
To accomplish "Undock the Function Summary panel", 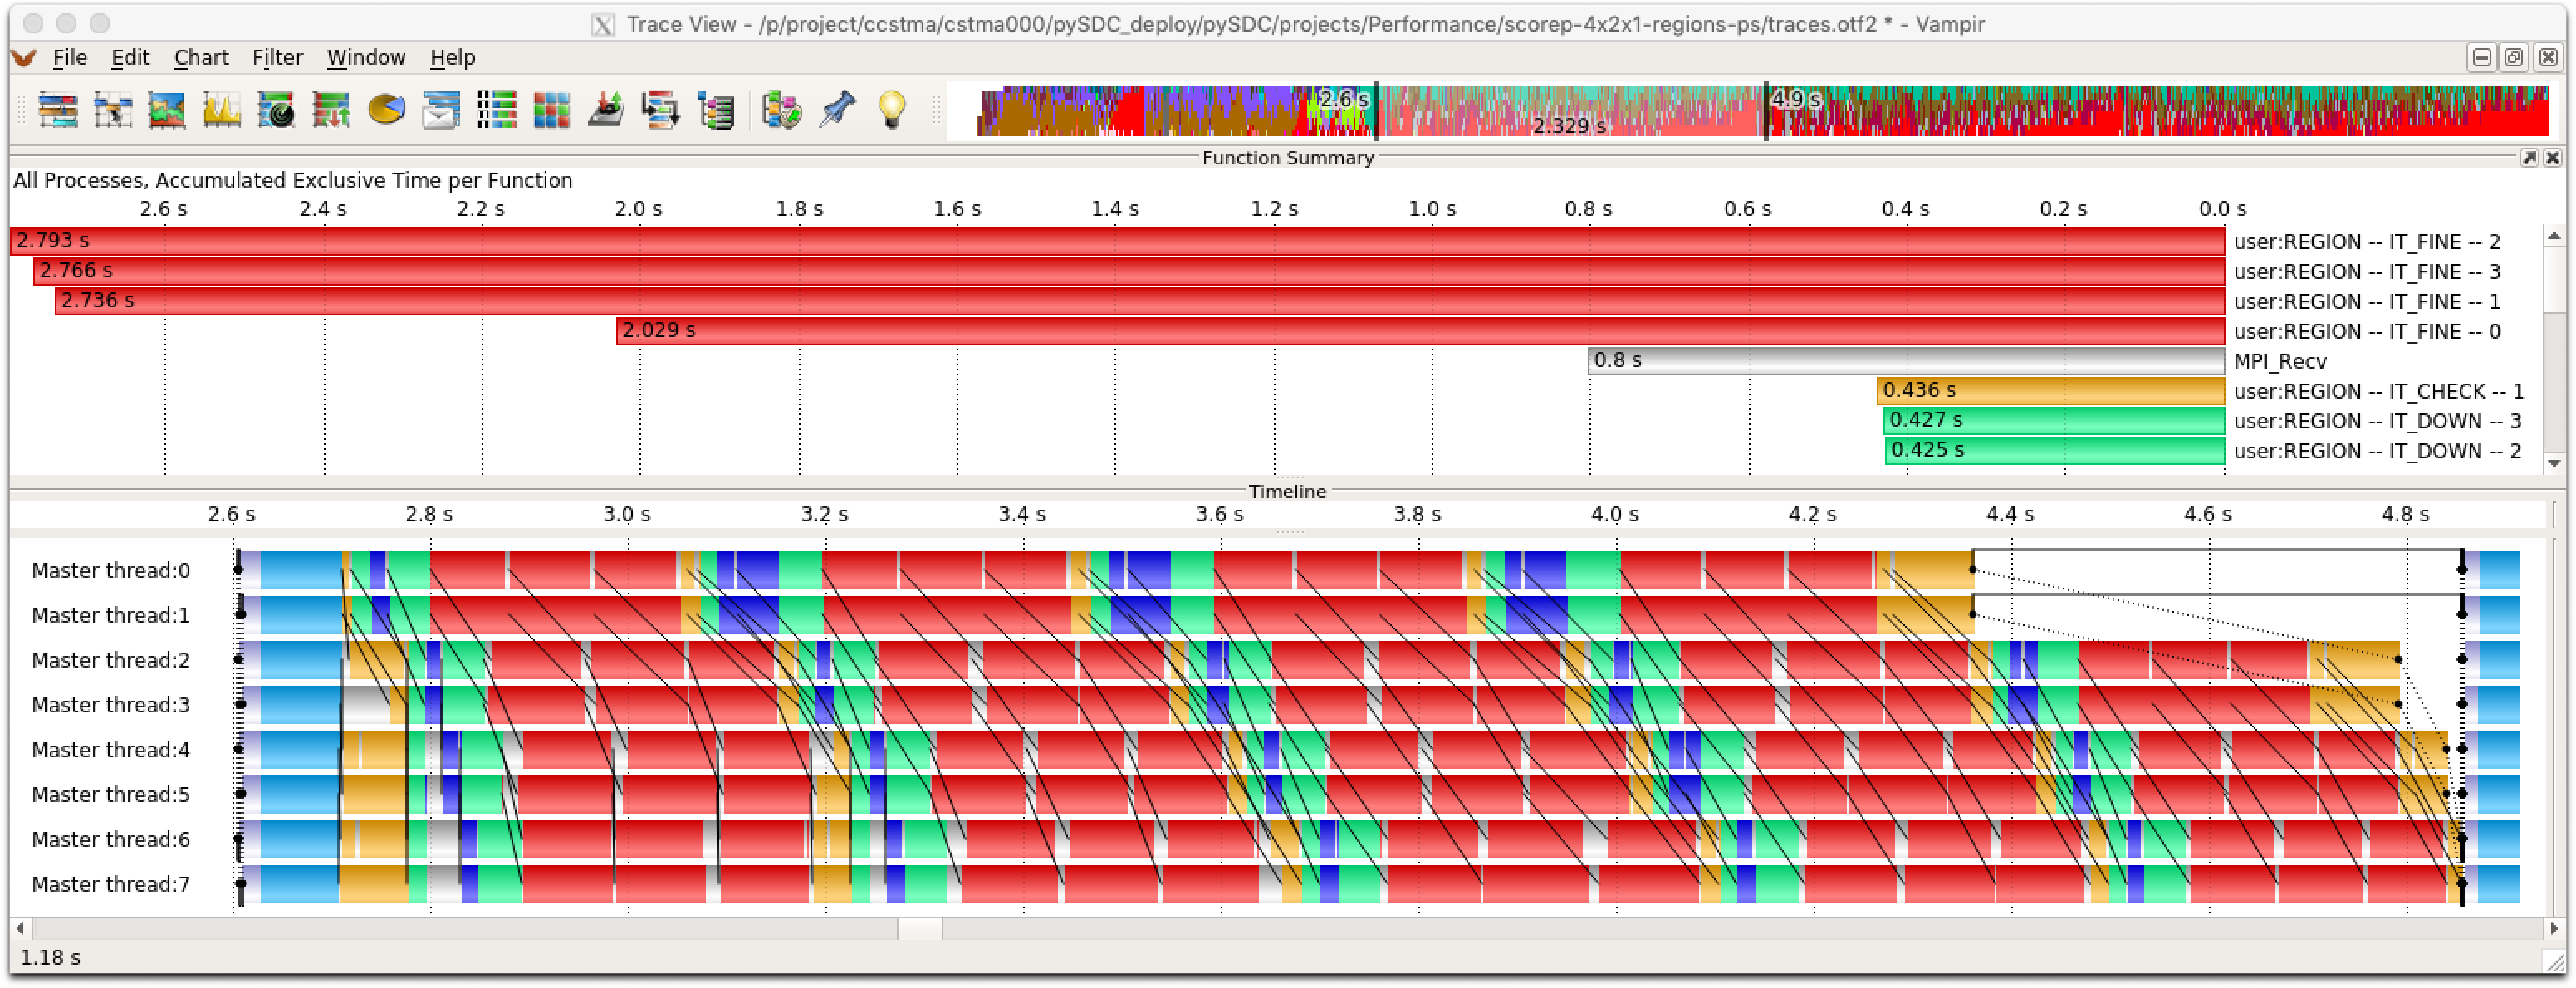I will click(2529, 158).
